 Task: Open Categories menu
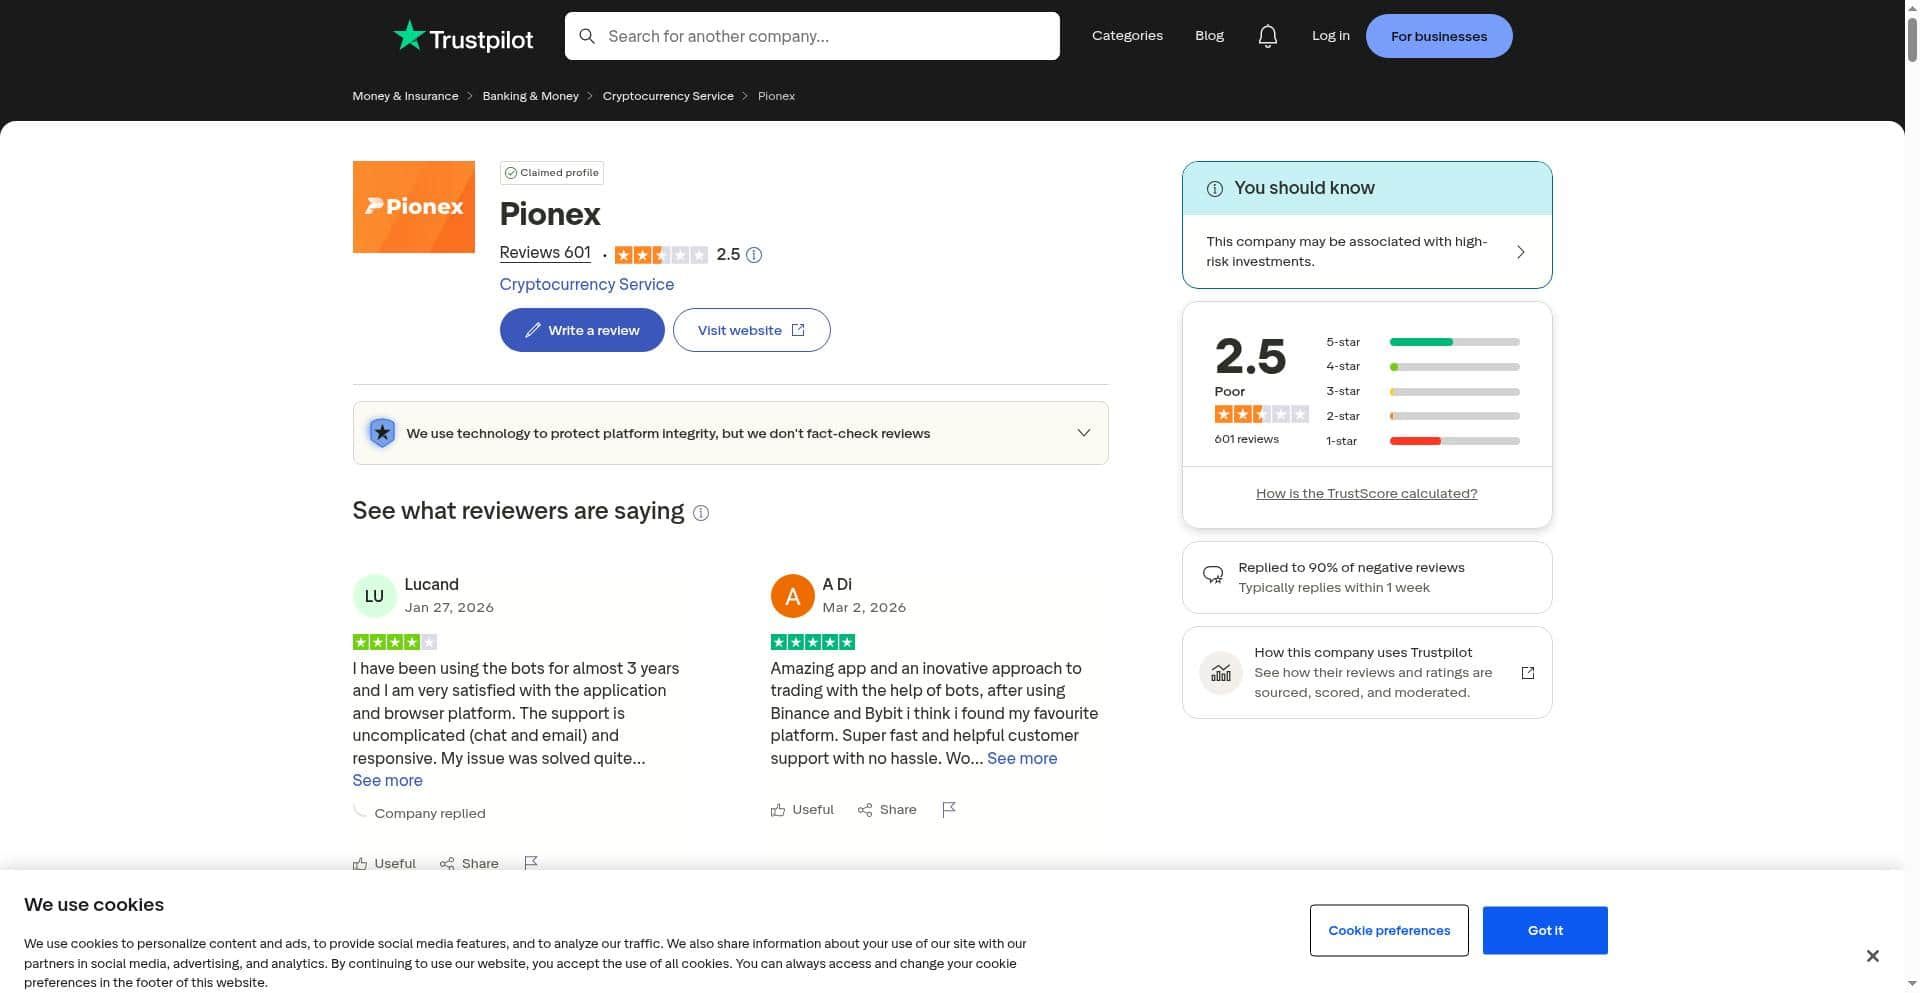point(1127,36)
